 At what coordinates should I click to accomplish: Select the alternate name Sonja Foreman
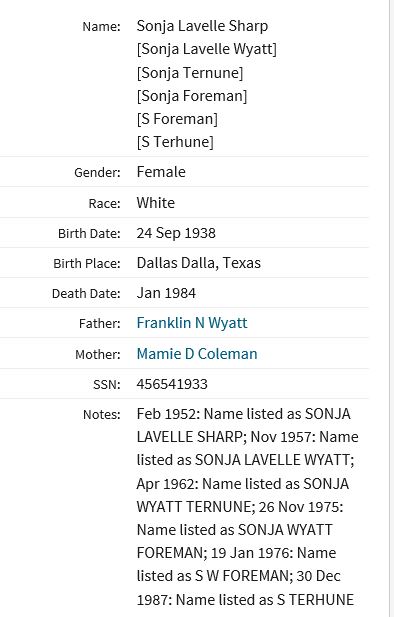pos(192,96)
